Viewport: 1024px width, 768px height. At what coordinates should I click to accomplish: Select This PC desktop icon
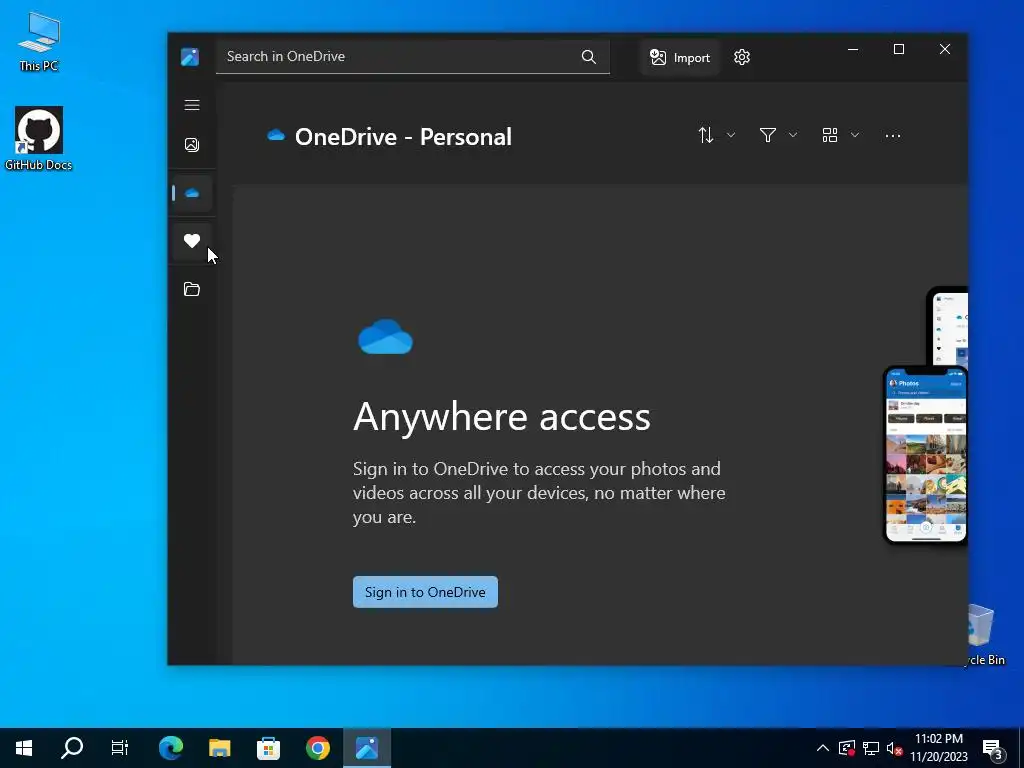click(39, 42)
